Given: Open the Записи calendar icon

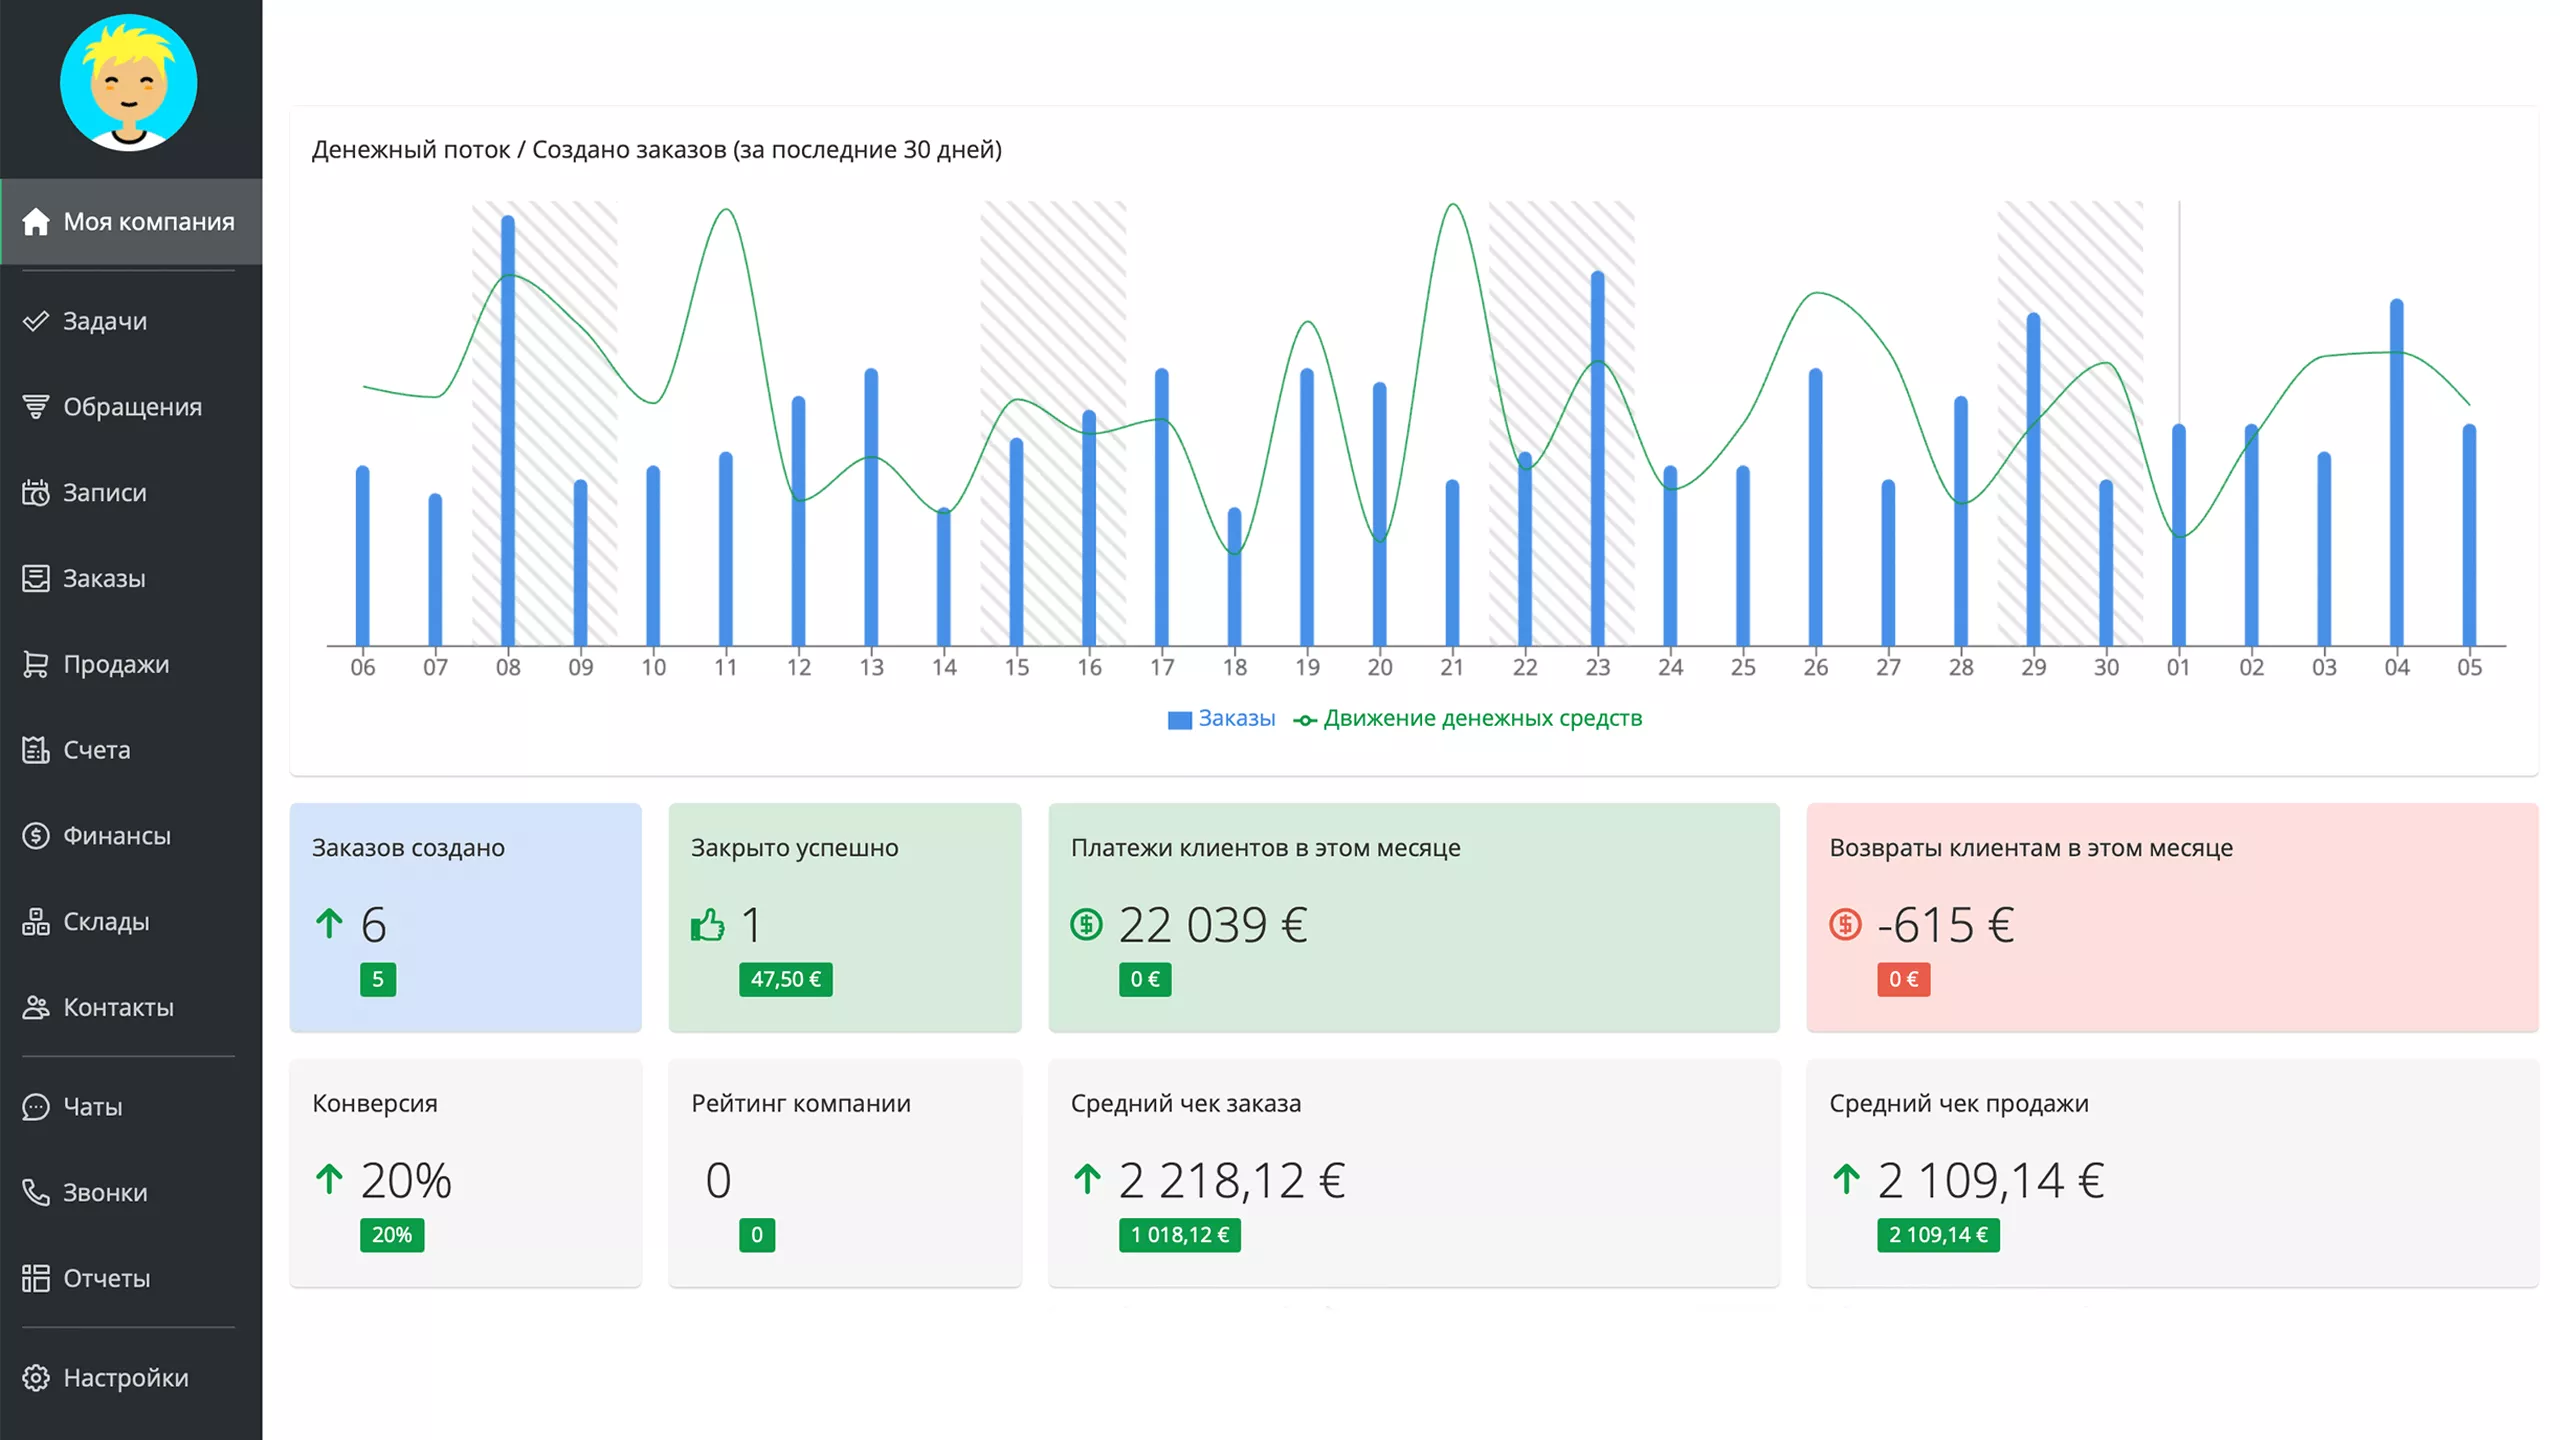Looking at the screenshot, I should pyautogui.click(x=36, y=493).
